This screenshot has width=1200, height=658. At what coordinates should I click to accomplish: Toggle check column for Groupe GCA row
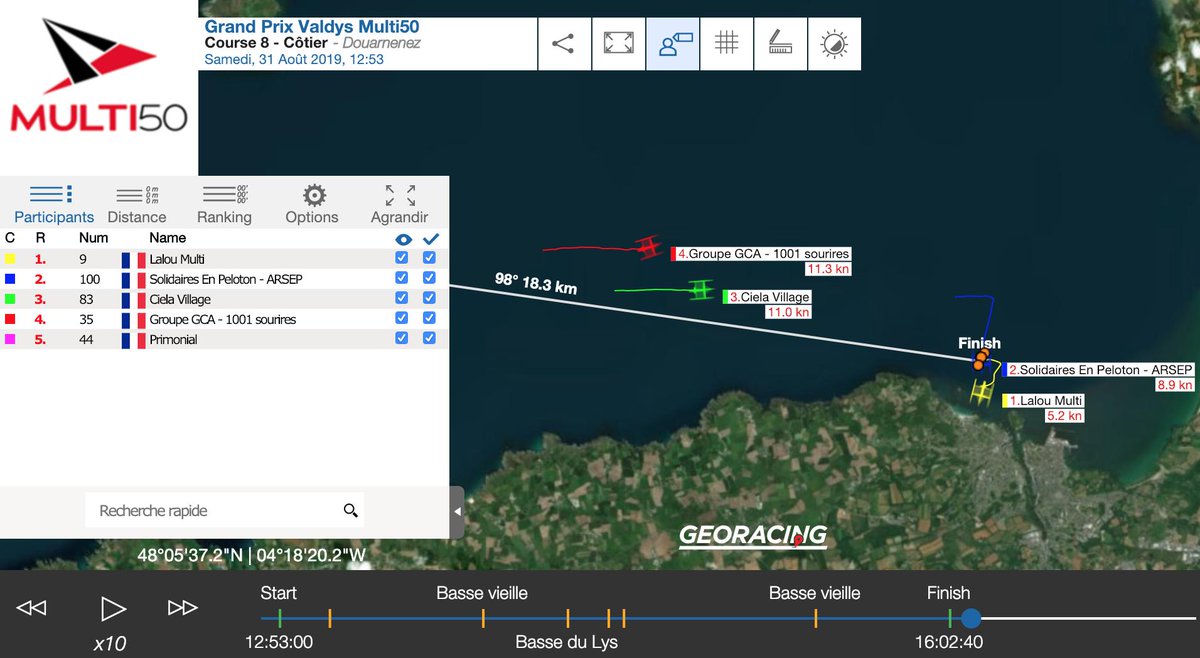tap(430, 319)
